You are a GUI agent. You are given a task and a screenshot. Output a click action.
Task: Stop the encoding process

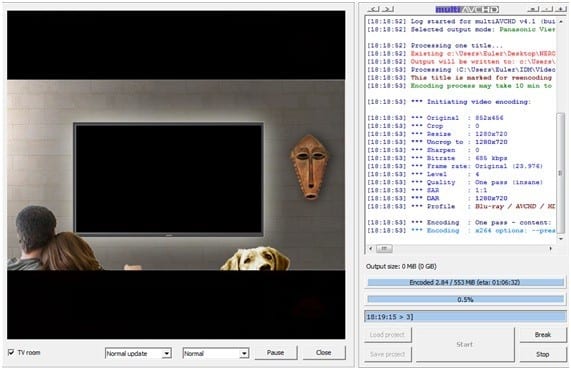pos(543,354)
